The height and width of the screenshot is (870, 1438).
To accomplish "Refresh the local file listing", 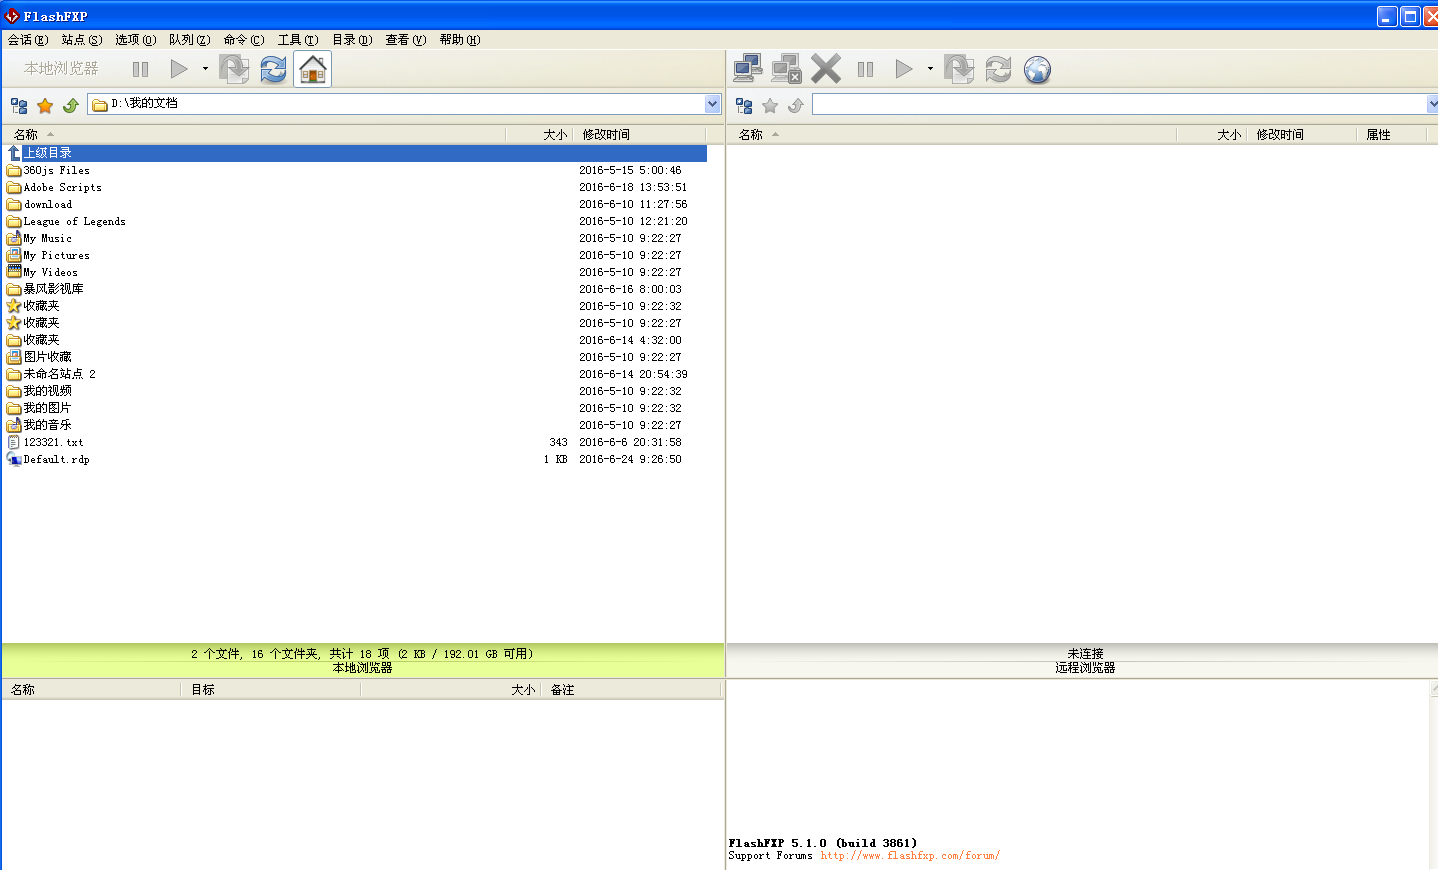I will click(x=272, y=68).
